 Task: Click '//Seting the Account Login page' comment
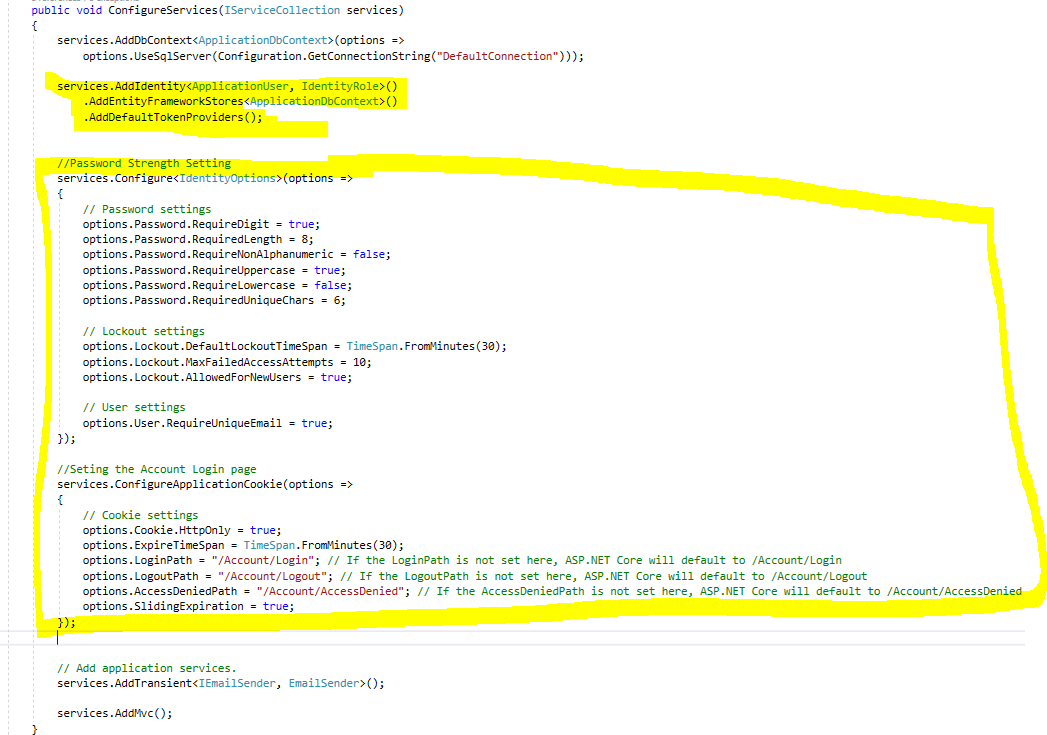157,469
